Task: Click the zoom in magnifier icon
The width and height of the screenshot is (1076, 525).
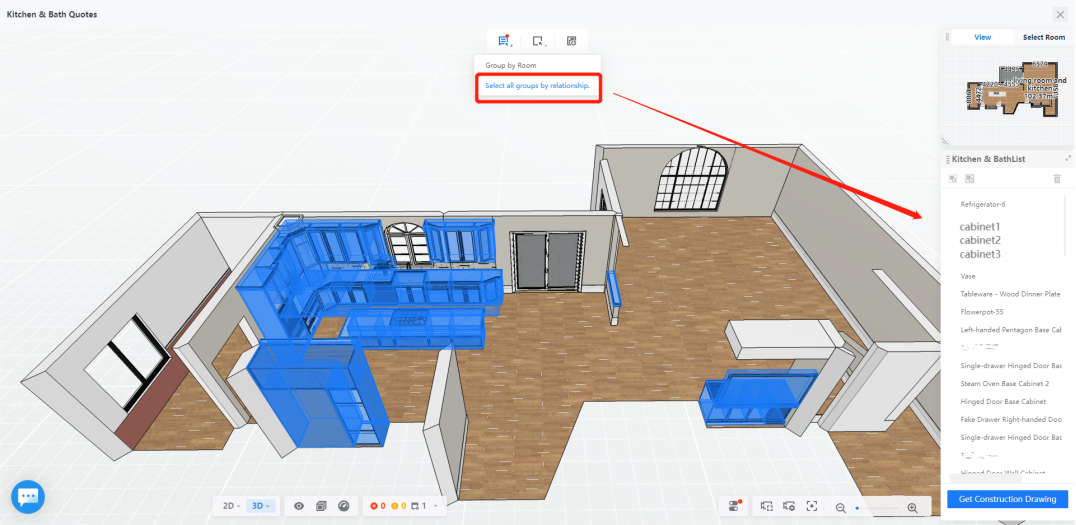Action: tap(912, 507)
